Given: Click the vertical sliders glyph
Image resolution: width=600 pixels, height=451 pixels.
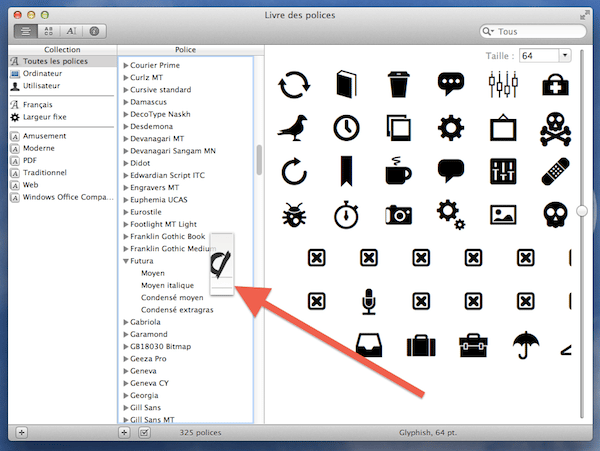Looking at the screenshot, I should coord(503,84).
